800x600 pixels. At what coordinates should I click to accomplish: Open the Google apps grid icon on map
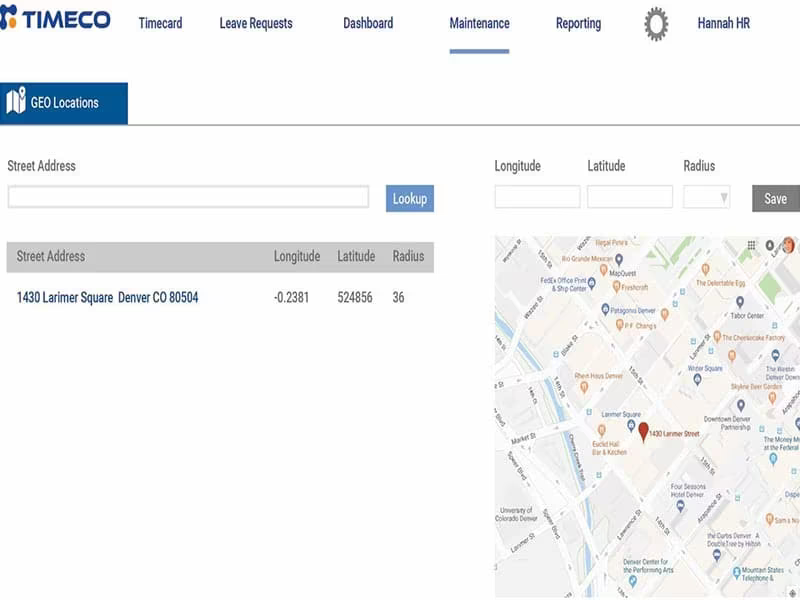click(752, 245)
